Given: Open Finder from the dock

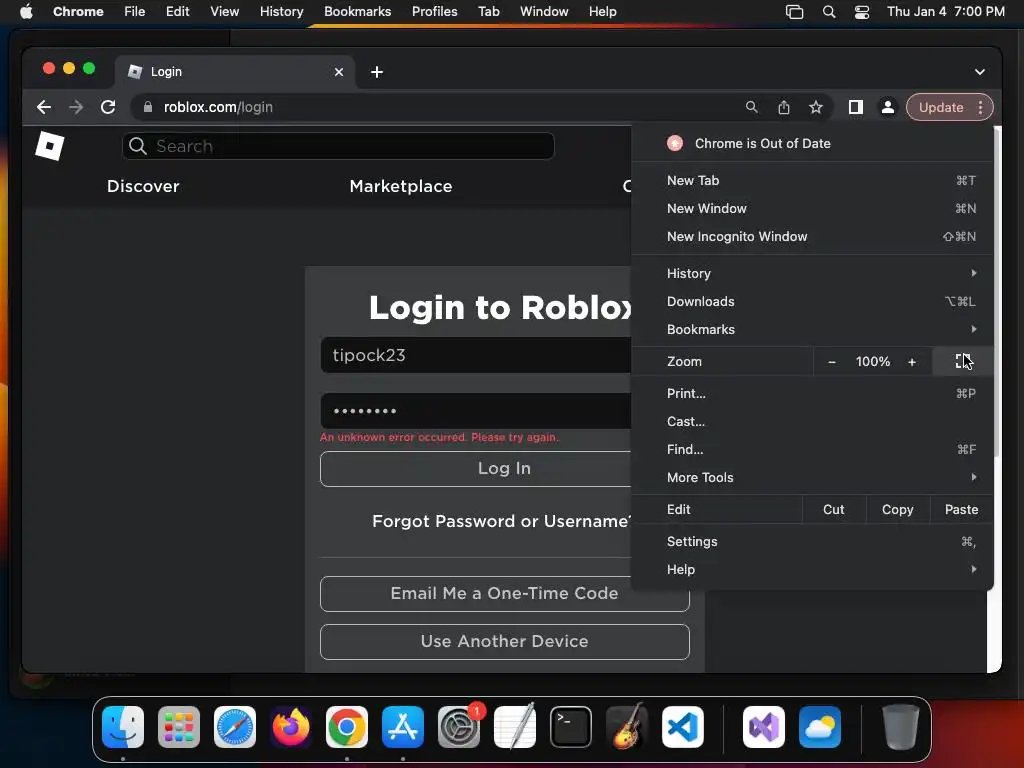Looking at the screenshot, I should click(123, 727).
